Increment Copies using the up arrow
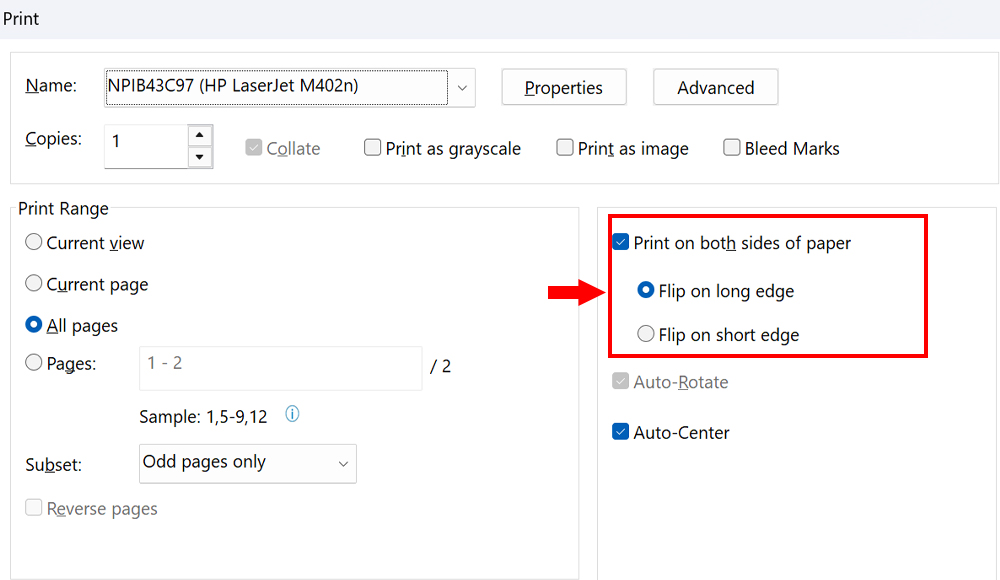This screenshot has height=580, width=1000. point(200,134)
